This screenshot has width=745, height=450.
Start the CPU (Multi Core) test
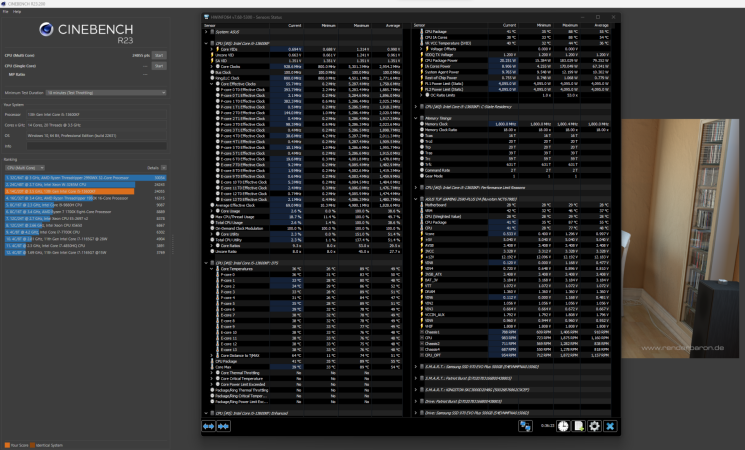click(x=159, y=55)
